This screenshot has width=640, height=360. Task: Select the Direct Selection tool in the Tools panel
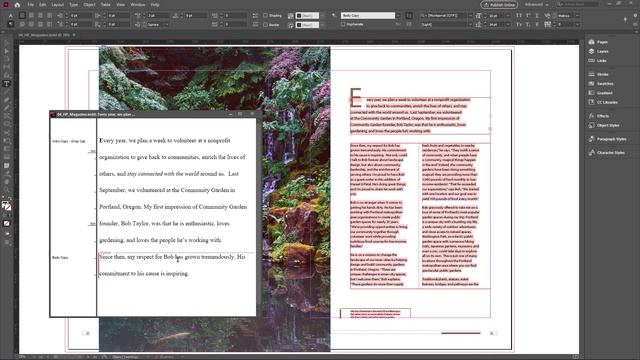pyautogui.click(x=7, y=51)
